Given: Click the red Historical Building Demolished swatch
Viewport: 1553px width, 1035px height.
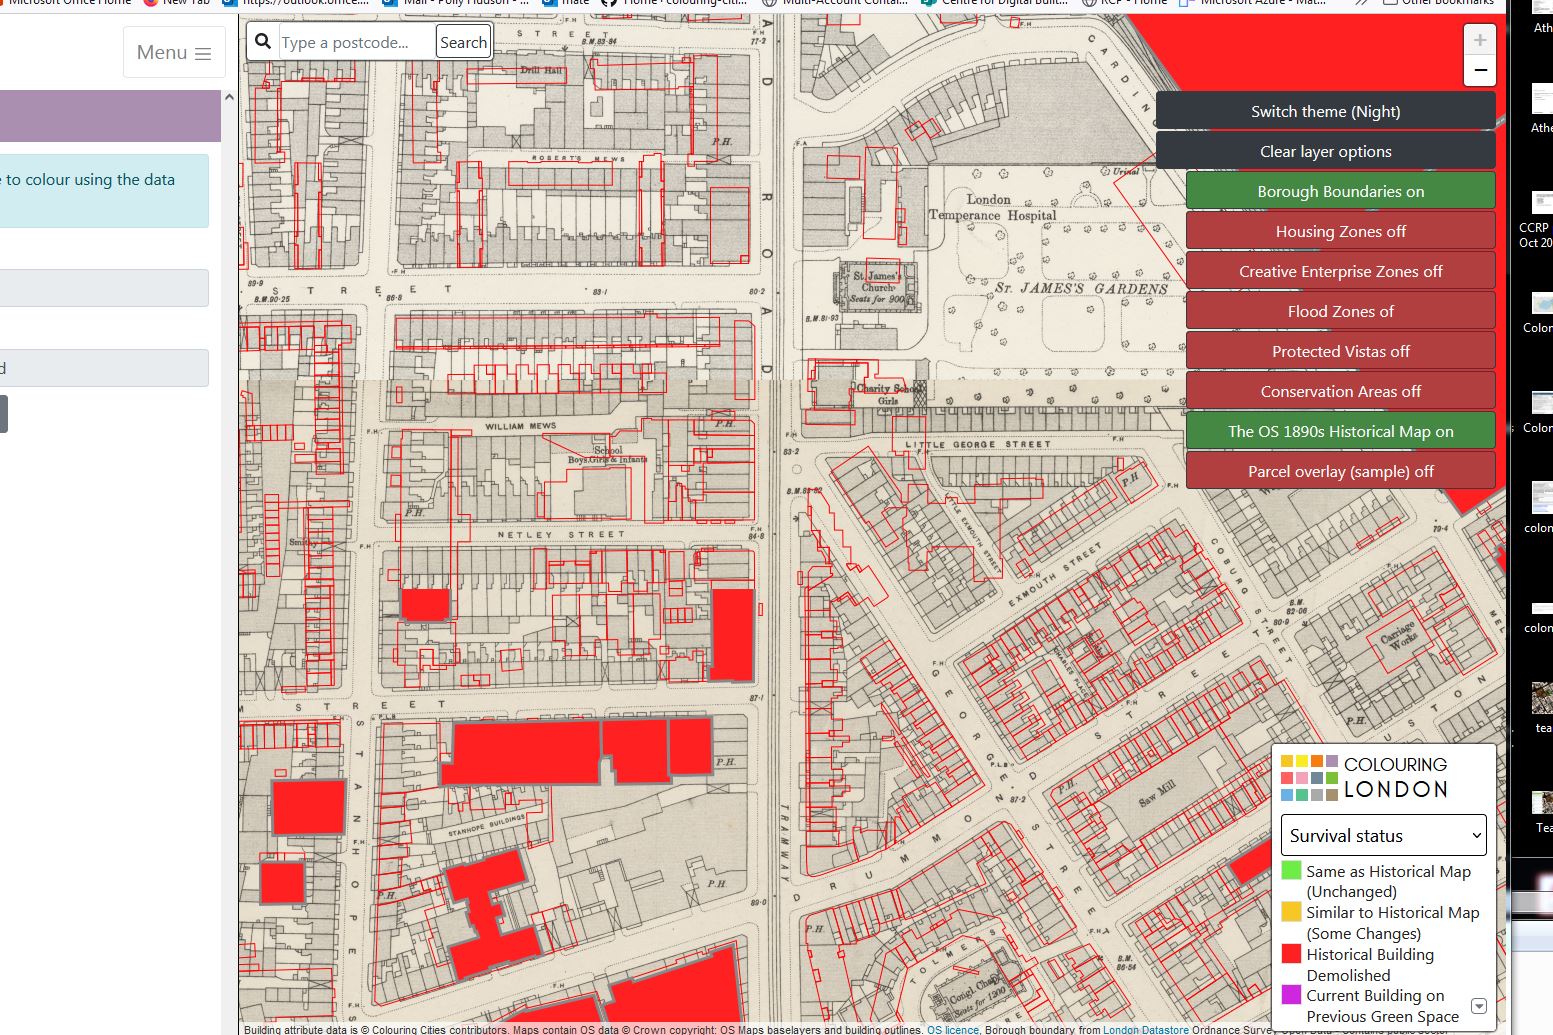Looking at the screenshot, I should (x=1291, y=953).
